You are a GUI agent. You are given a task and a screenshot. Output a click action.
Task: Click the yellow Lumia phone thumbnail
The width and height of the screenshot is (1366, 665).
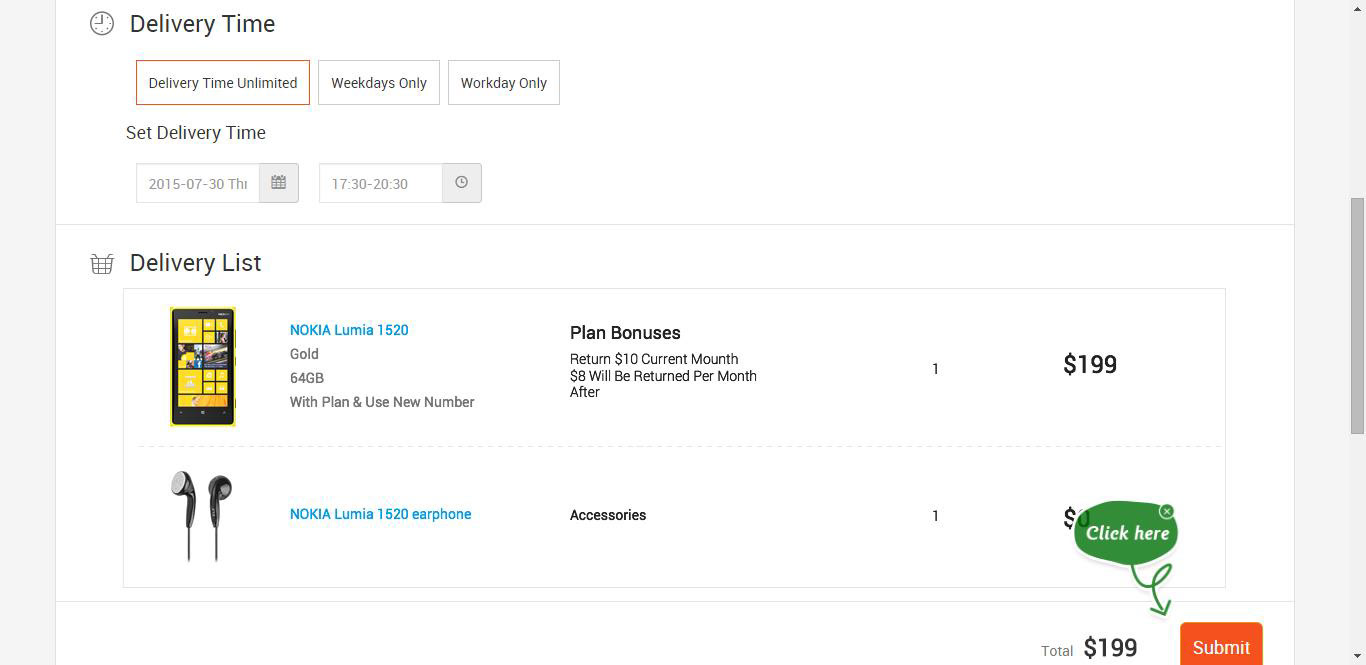(x=203, y=367)
